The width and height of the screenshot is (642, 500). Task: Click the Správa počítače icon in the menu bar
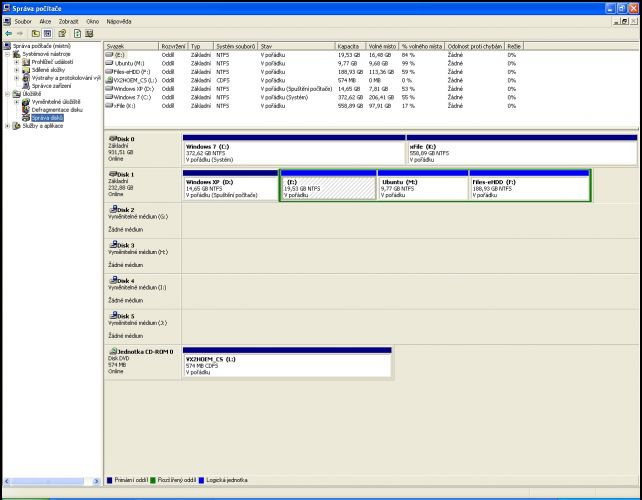point(7,21)
